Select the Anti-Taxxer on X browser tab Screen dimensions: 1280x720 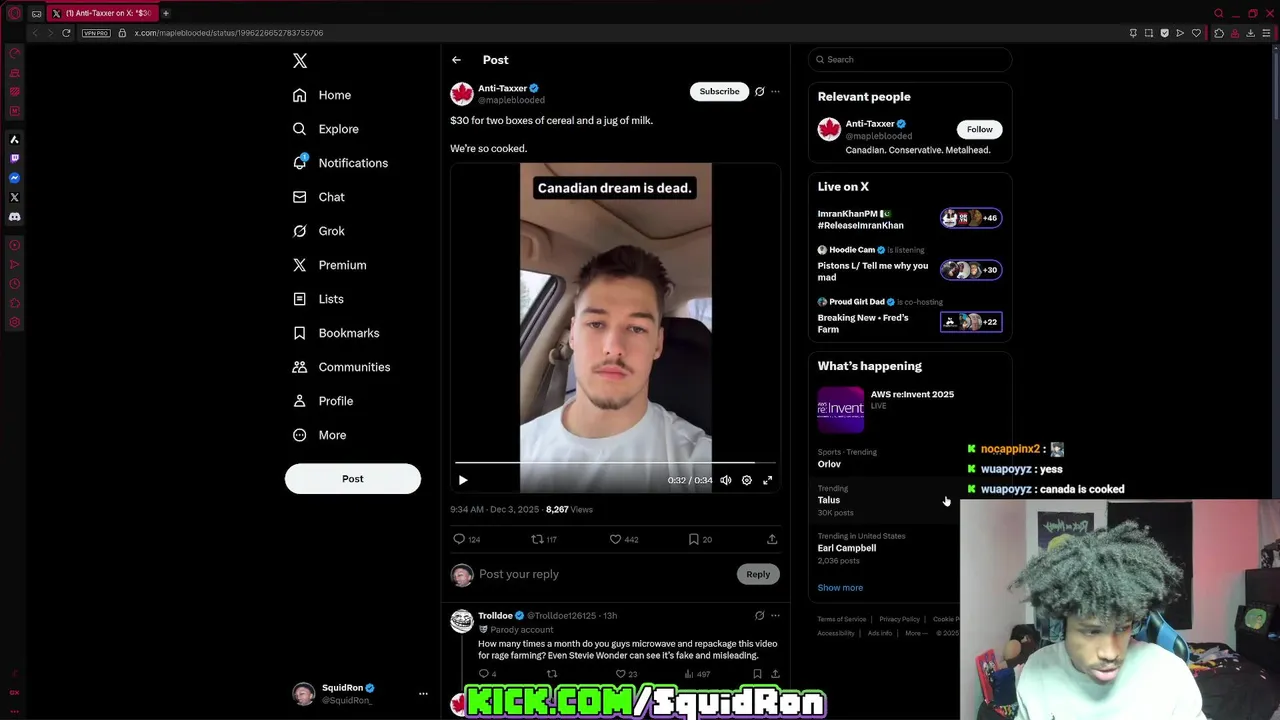103,13
